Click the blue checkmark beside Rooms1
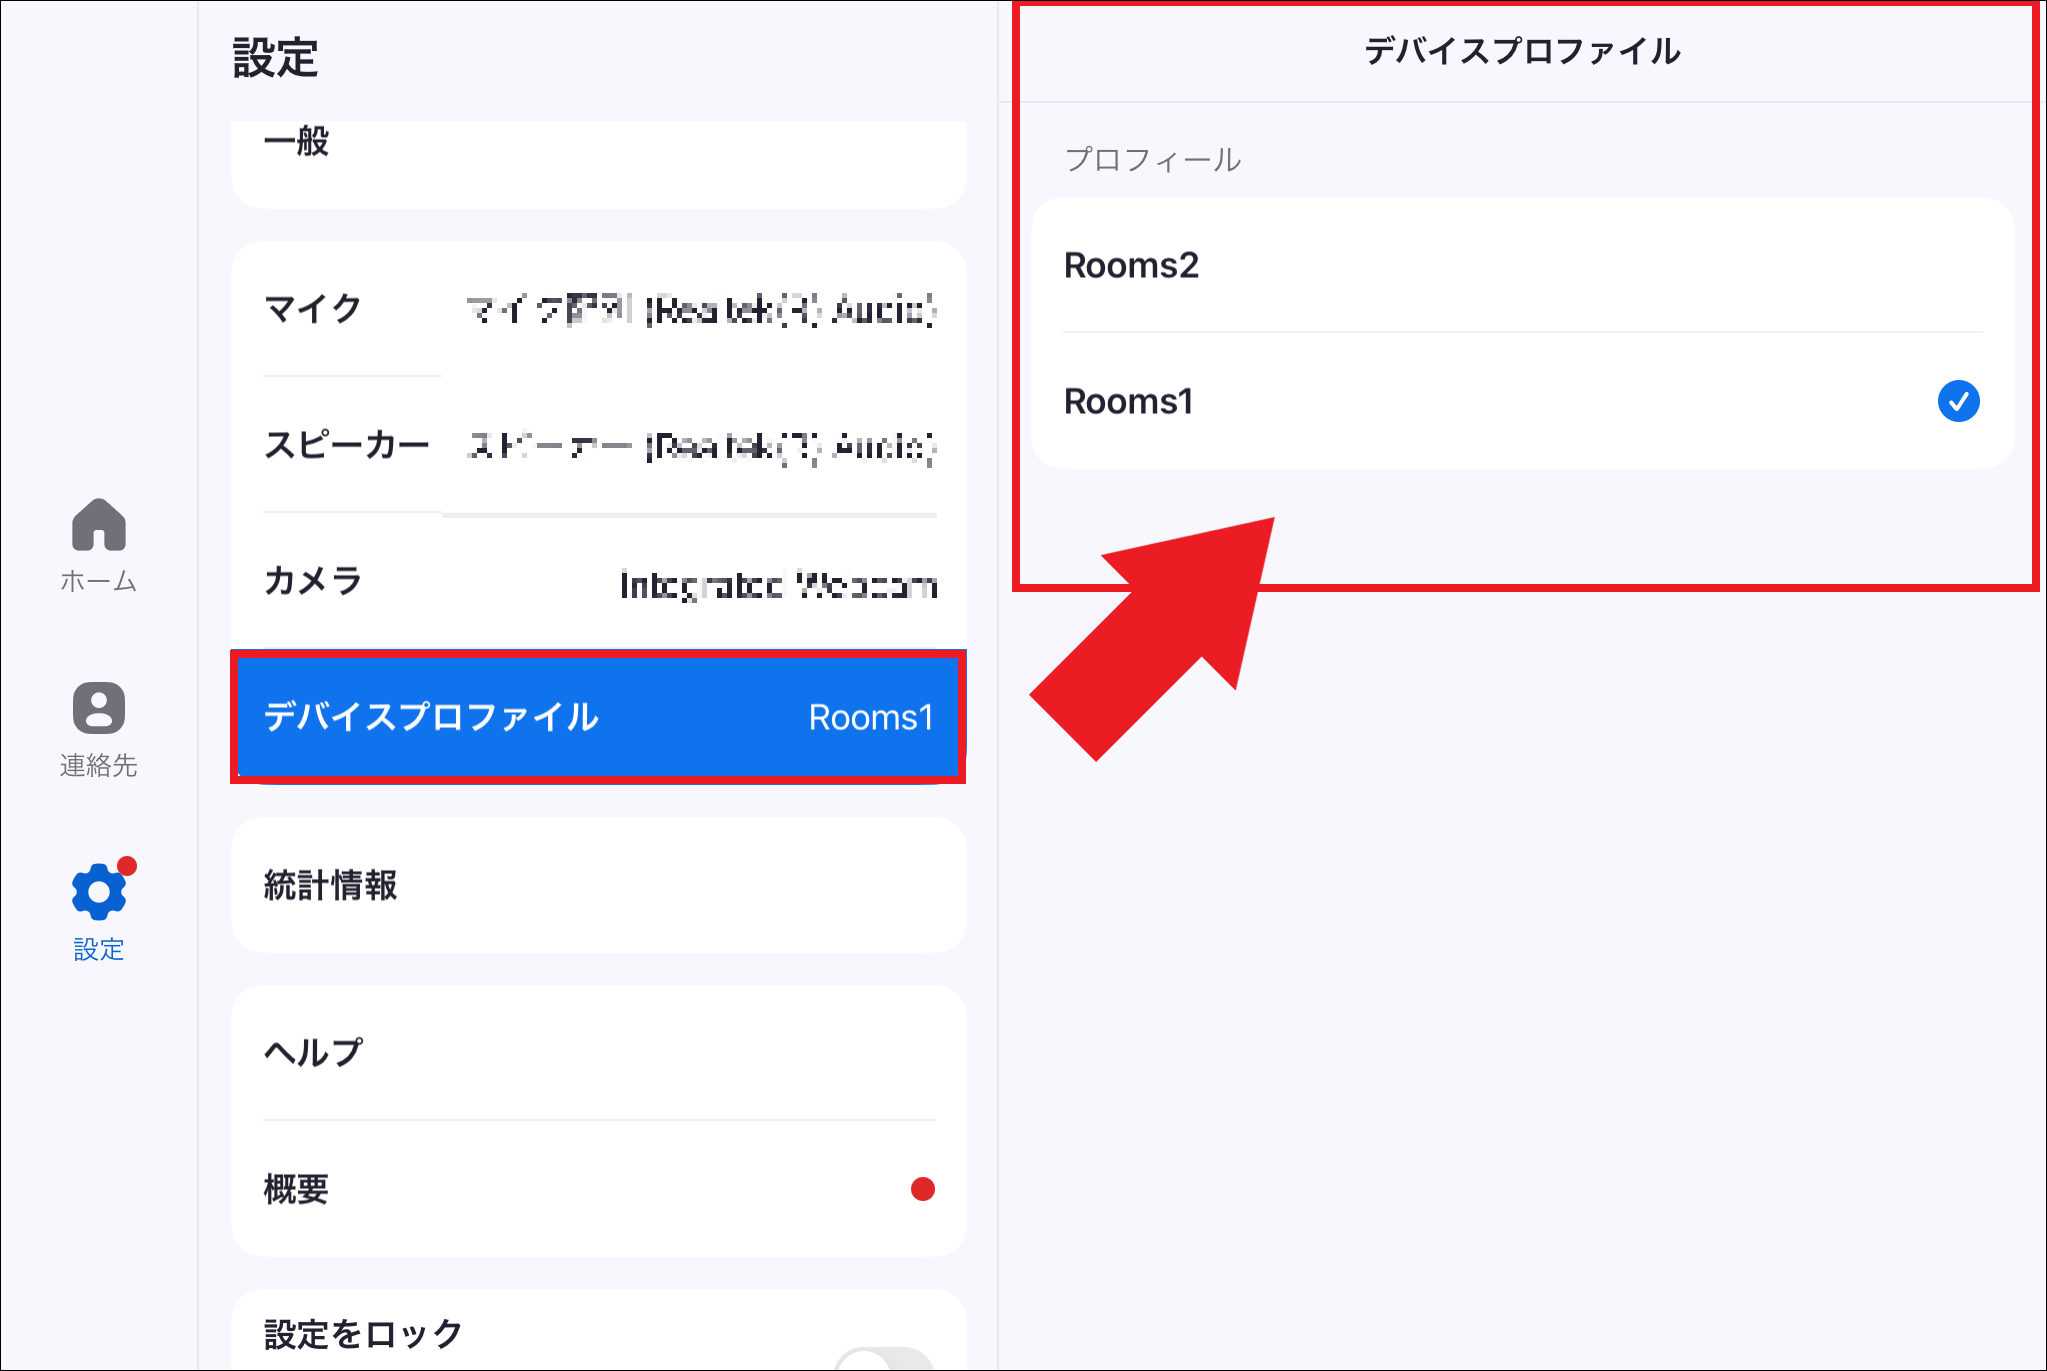This screenshot has height=1371, width=2047. [x=1957, y=401]
